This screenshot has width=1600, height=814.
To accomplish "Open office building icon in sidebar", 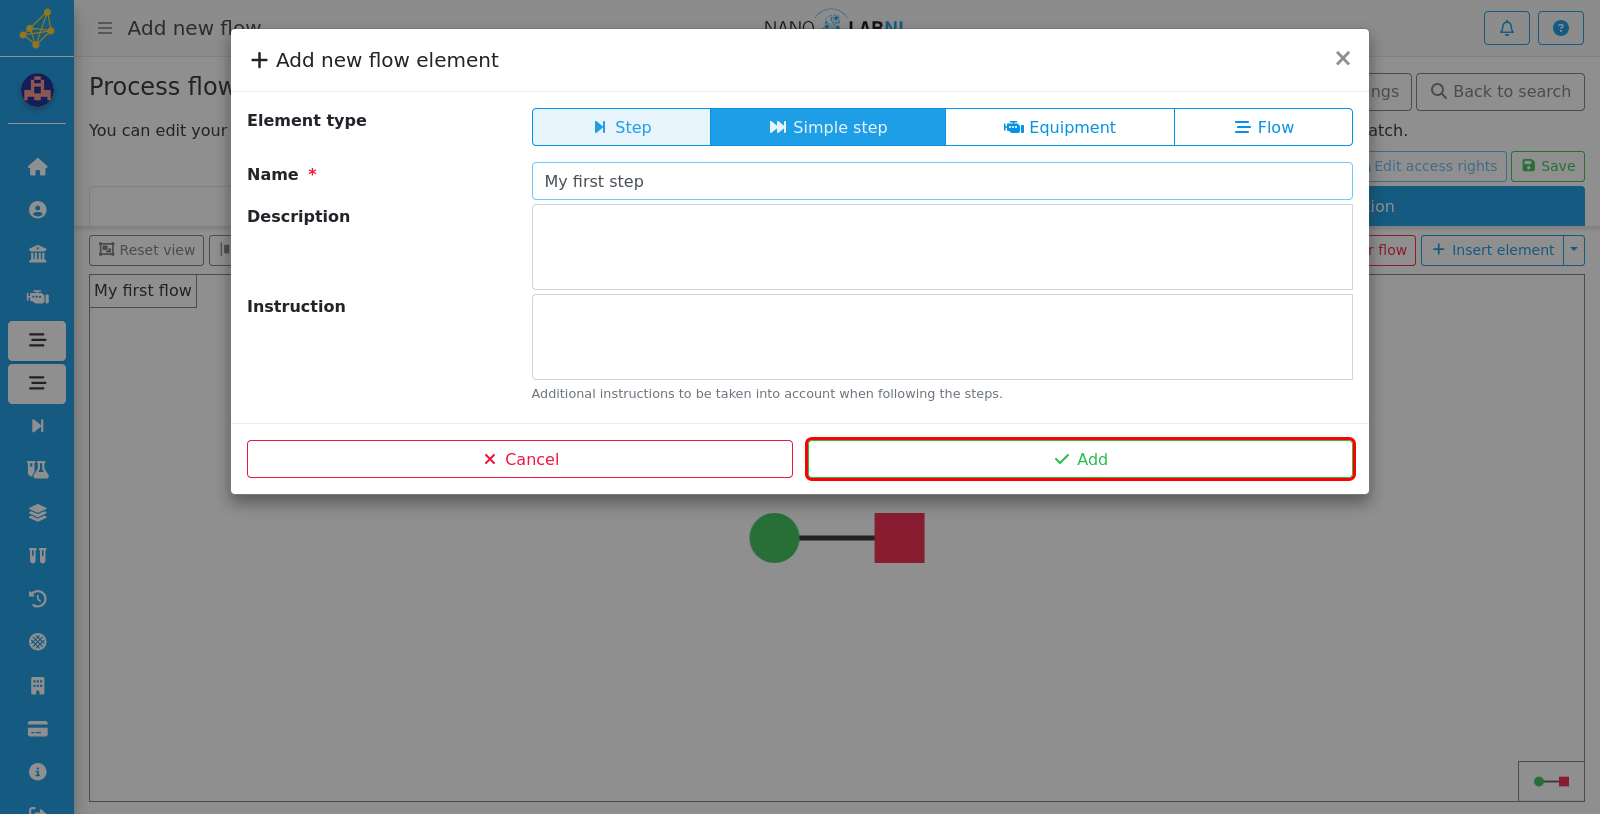I will point(37,686).
